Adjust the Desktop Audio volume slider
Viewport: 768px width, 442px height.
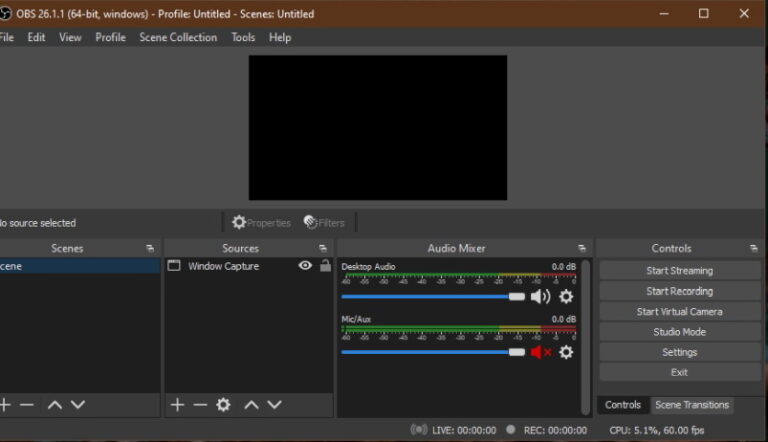(x=433, y=296)
